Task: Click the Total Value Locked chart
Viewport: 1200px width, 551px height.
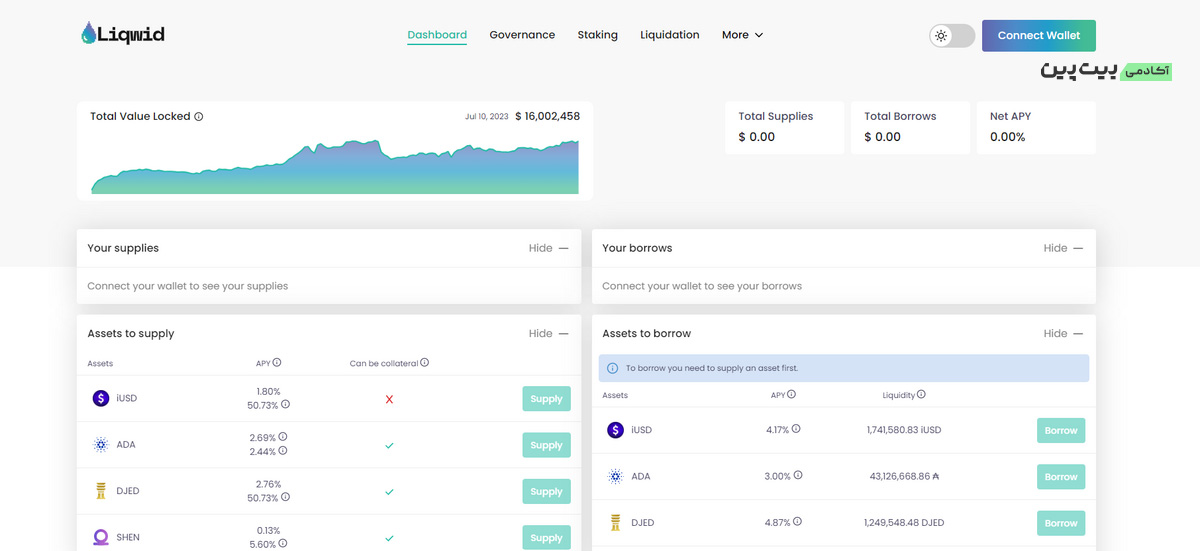Action: [335, 166]
